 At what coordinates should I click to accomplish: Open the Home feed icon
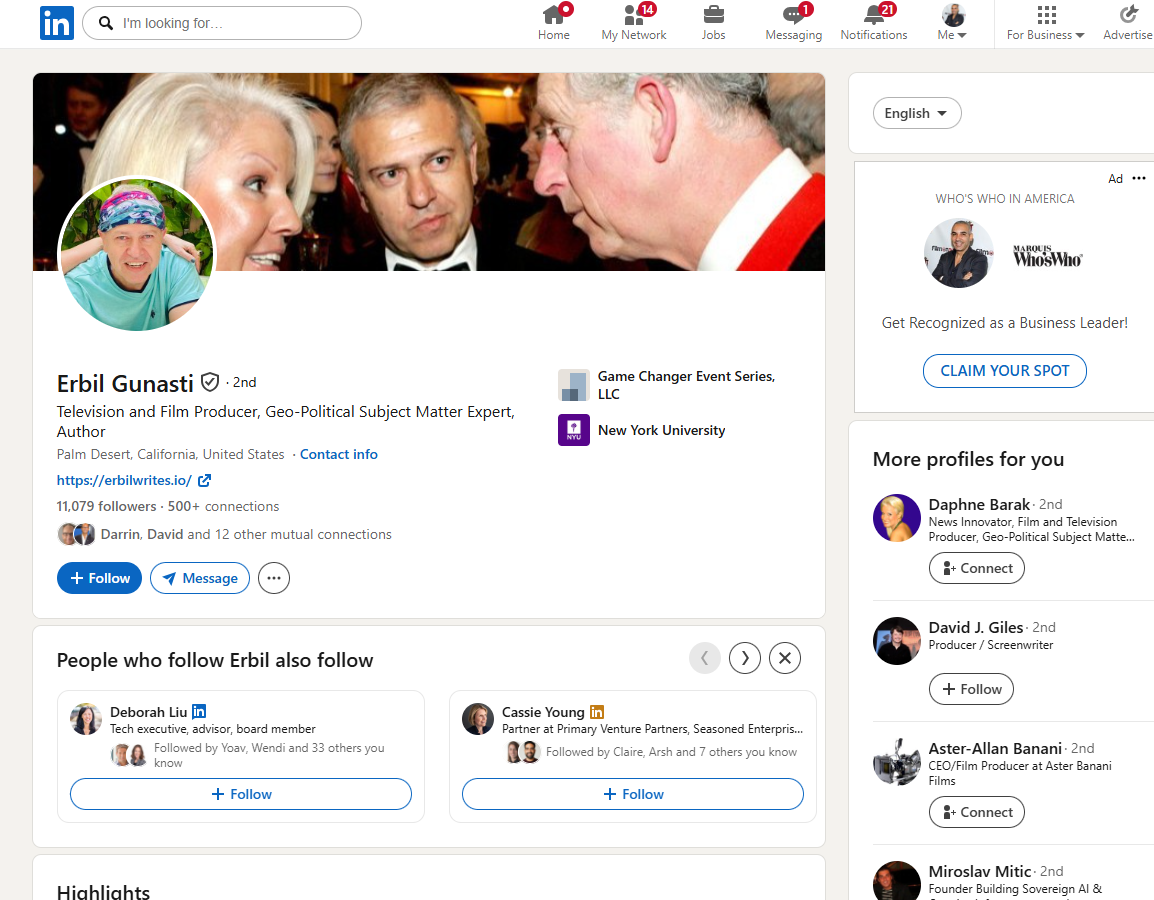click(x=554, y=15)
